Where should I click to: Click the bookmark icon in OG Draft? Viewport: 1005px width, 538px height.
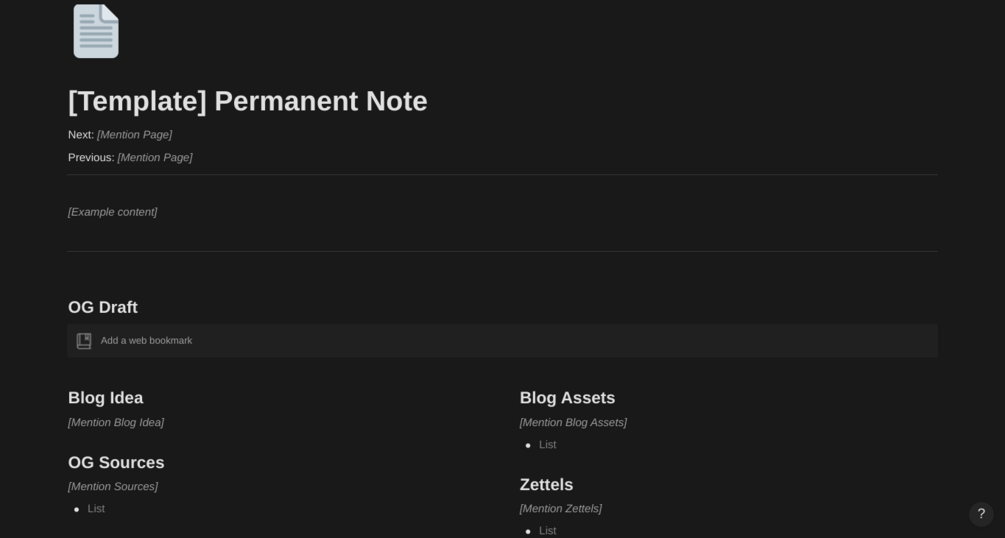click(84, 341)
